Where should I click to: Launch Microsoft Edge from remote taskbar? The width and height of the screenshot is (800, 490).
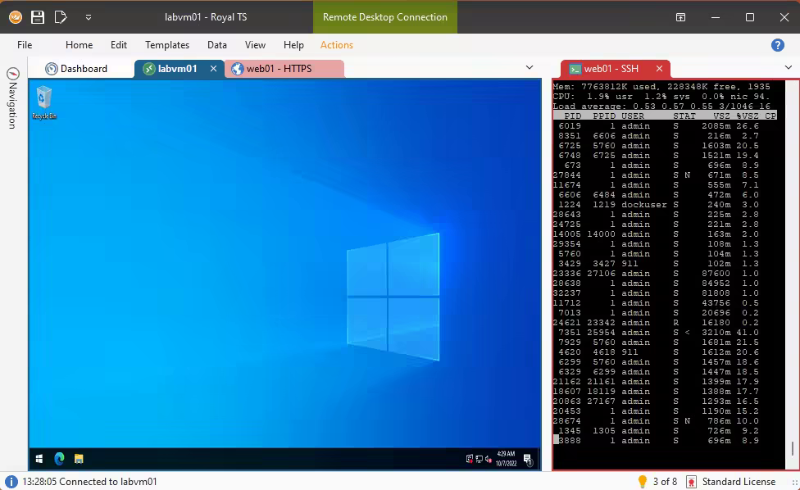[x=59, y=459]
